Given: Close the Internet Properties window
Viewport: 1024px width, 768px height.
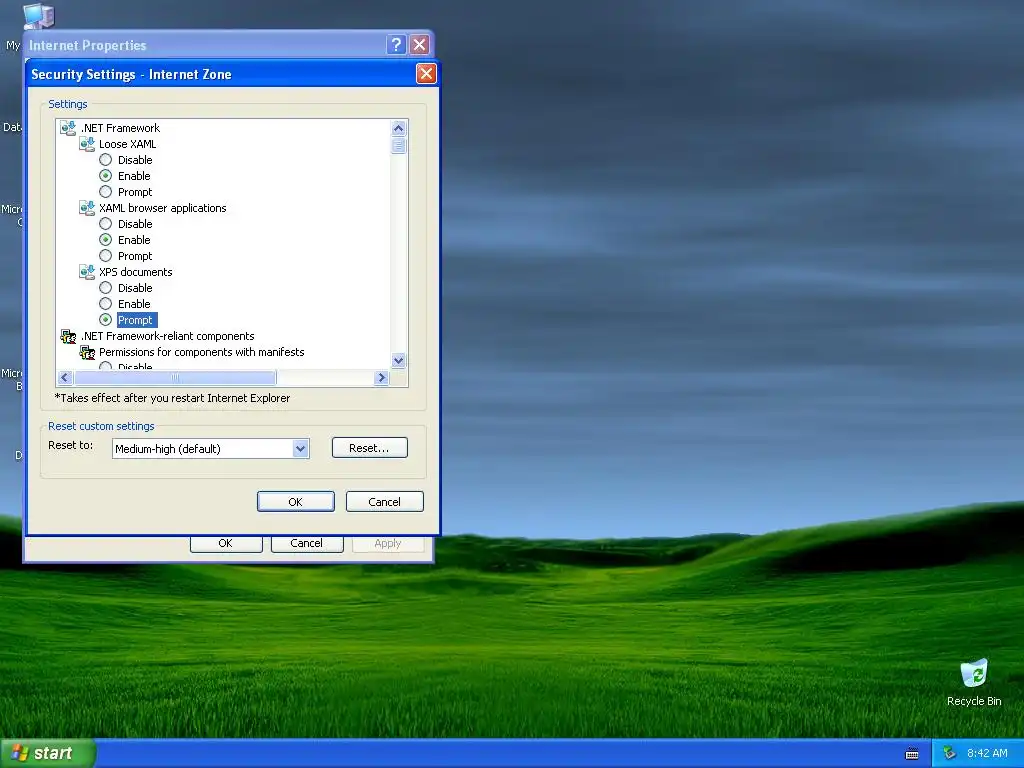Looking at the screenshot, I should click(x=419, y=44).
